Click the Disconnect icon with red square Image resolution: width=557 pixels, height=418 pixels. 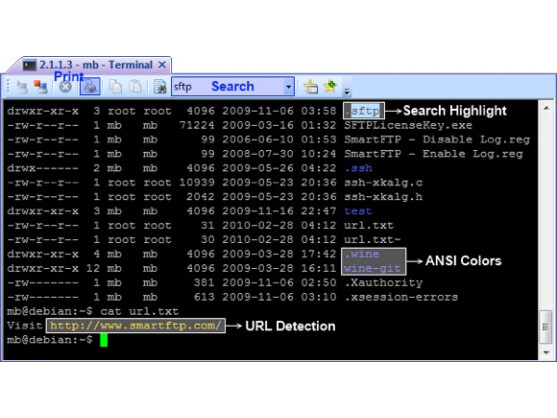(x=40, y=87)
